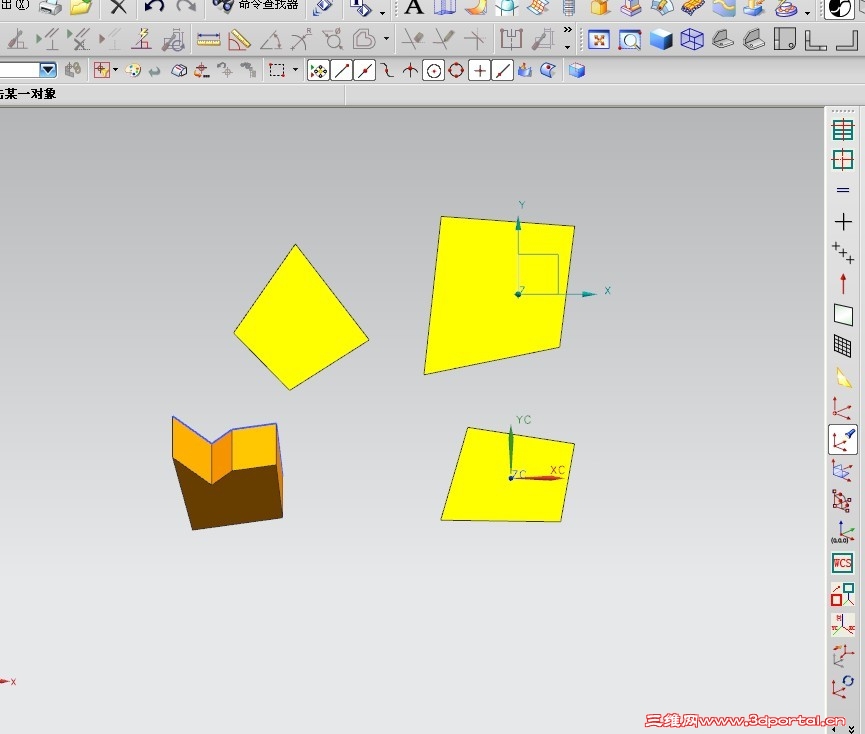Viewport: 865px width, 734px height.
Task: Click the highlighted WCS Dynamics icon
Action: (843, 440)
